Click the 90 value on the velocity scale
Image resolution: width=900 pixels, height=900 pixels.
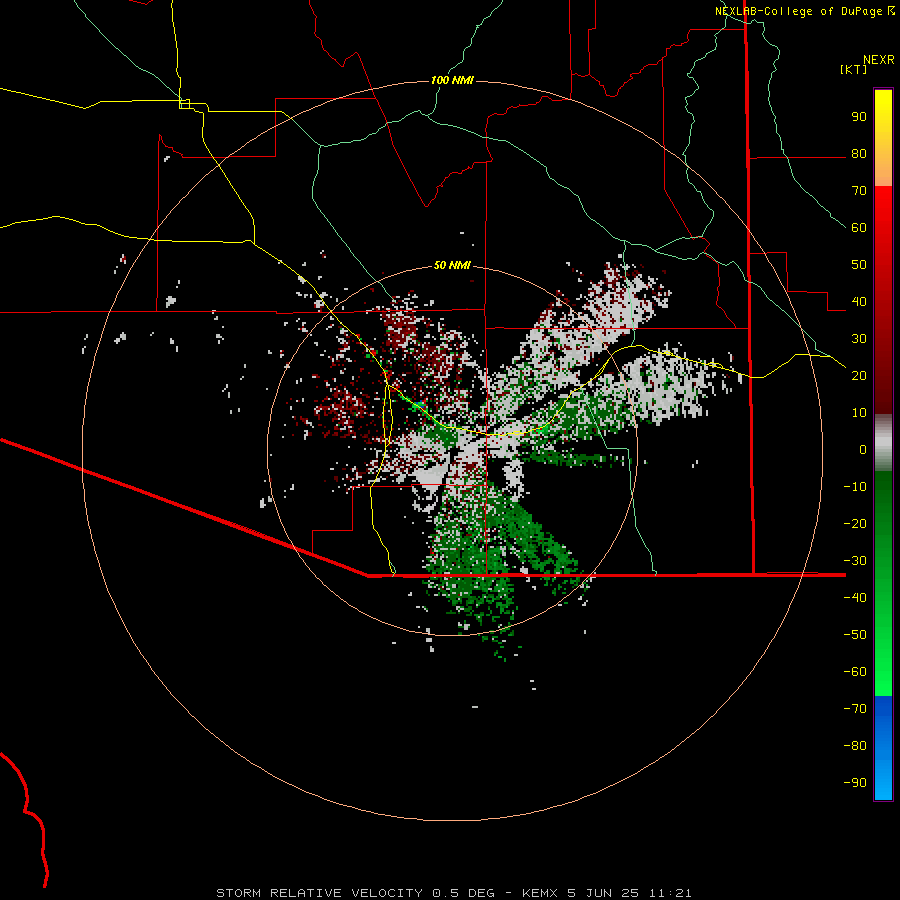[x=859, y=117]
